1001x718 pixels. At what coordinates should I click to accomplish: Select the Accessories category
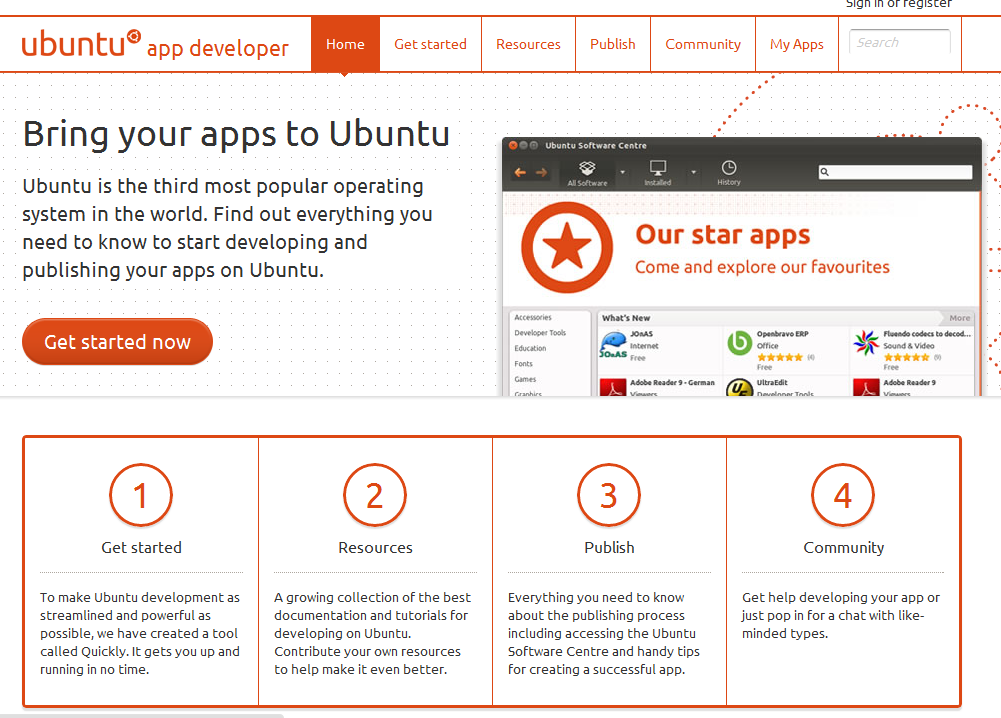tap(533, 317)
